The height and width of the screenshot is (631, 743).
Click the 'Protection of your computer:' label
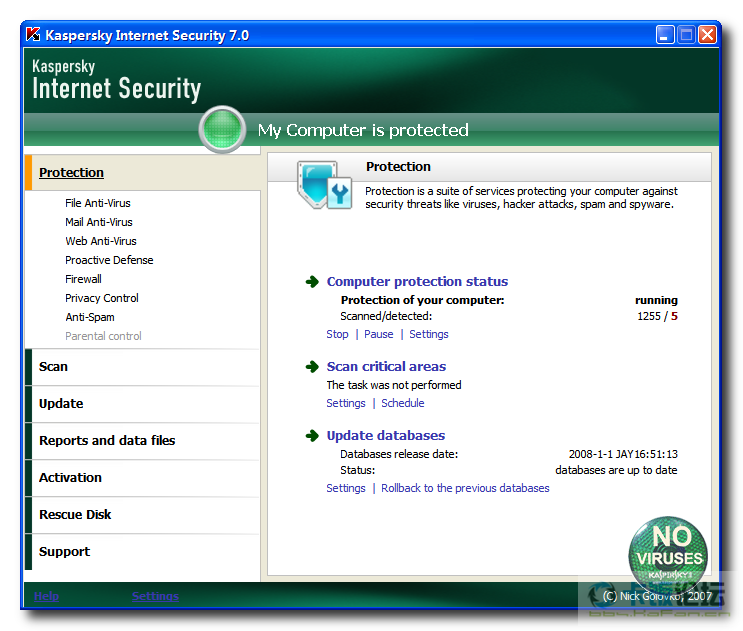click(422, 300)
